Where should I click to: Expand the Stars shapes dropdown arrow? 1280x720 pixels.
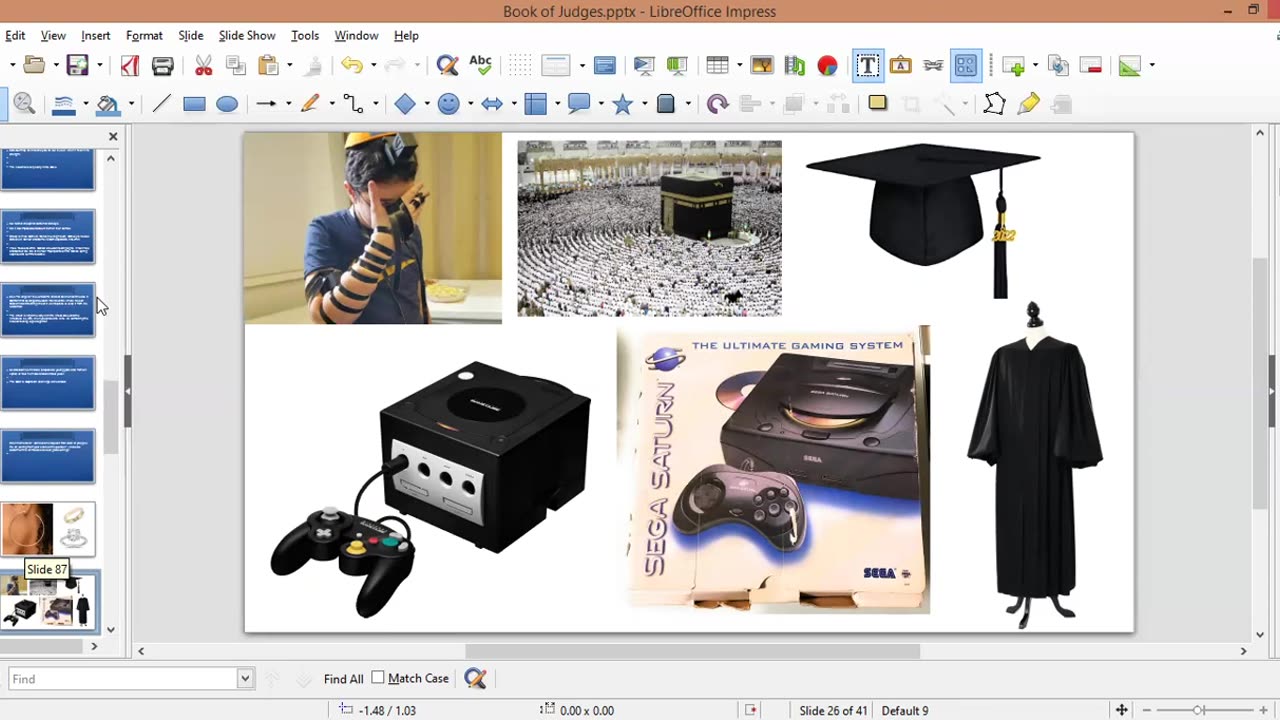[x=644, y=103]
